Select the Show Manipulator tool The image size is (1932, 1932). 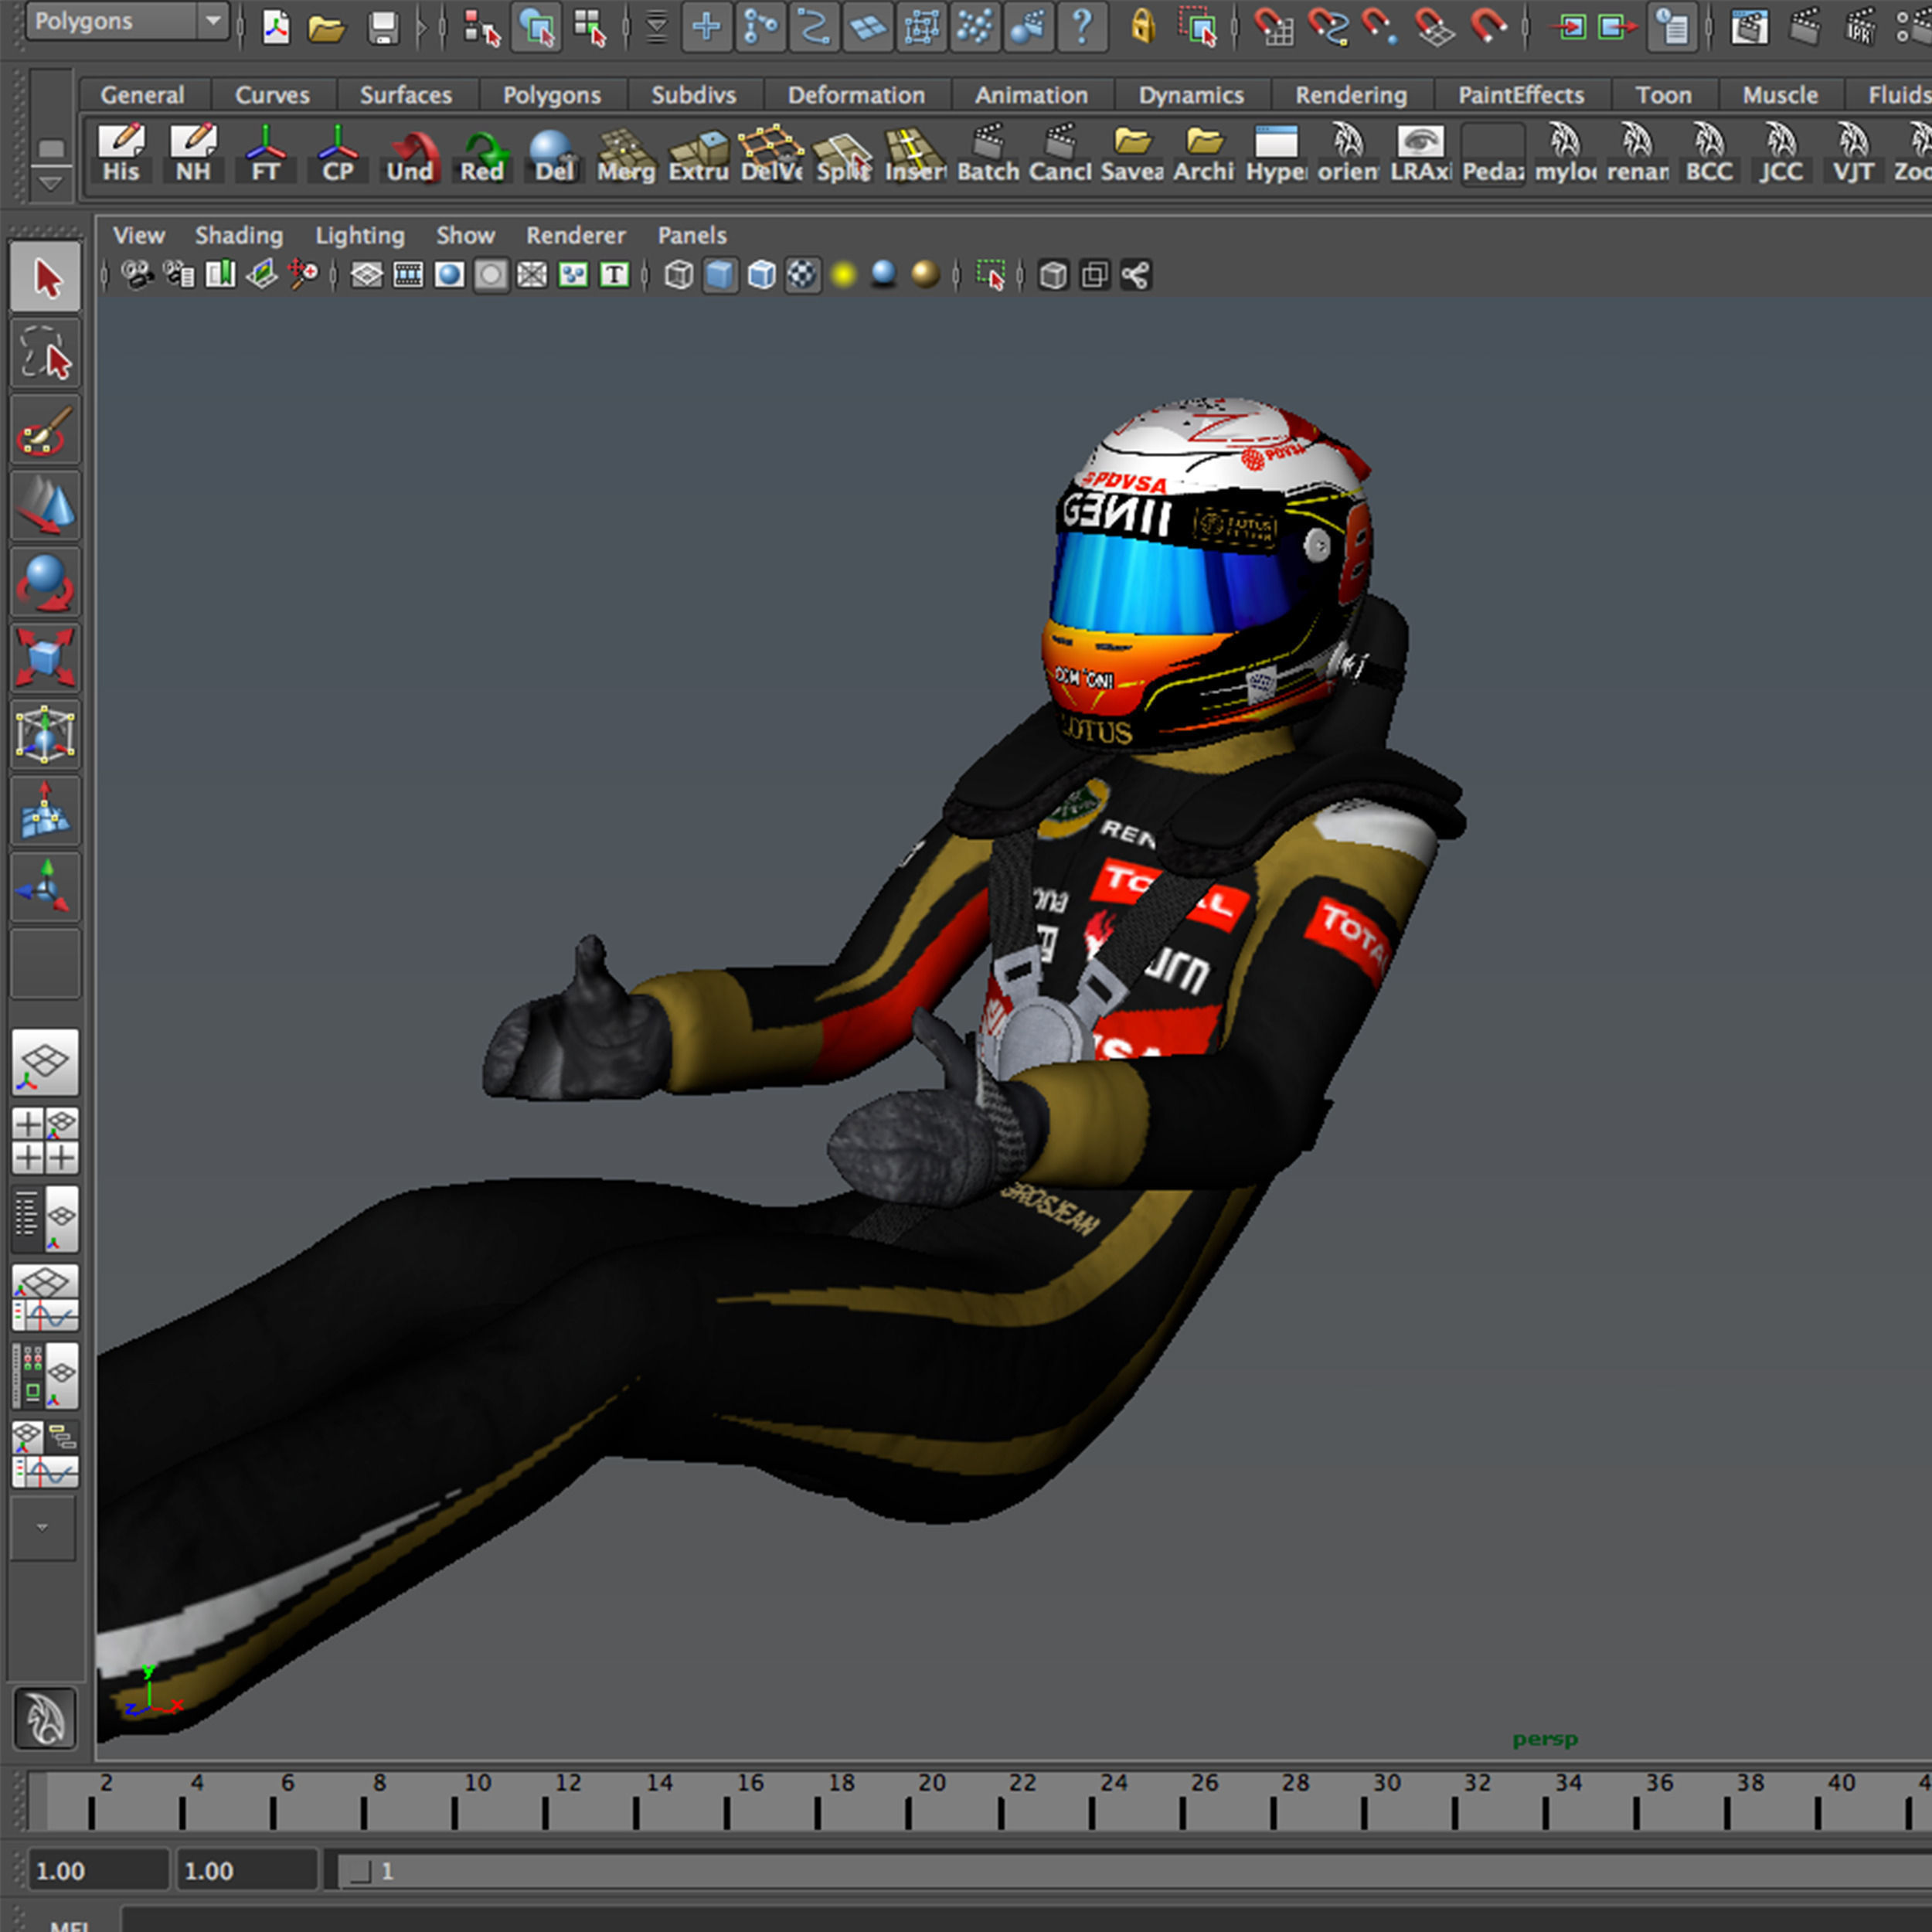[46, 887]
